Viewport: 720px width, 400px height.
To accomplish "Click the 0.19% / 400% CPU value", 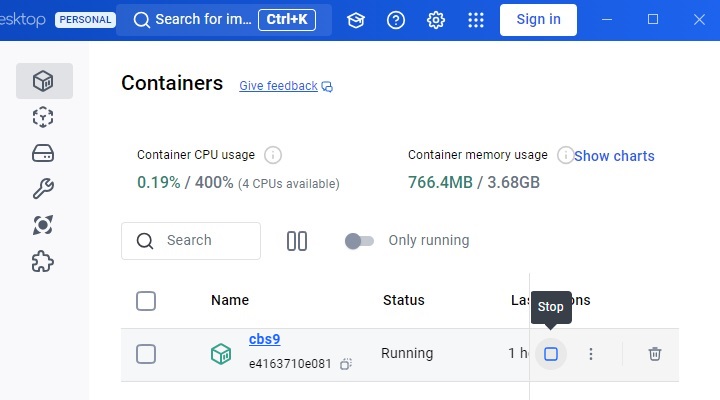I will (x=185, y=182).
